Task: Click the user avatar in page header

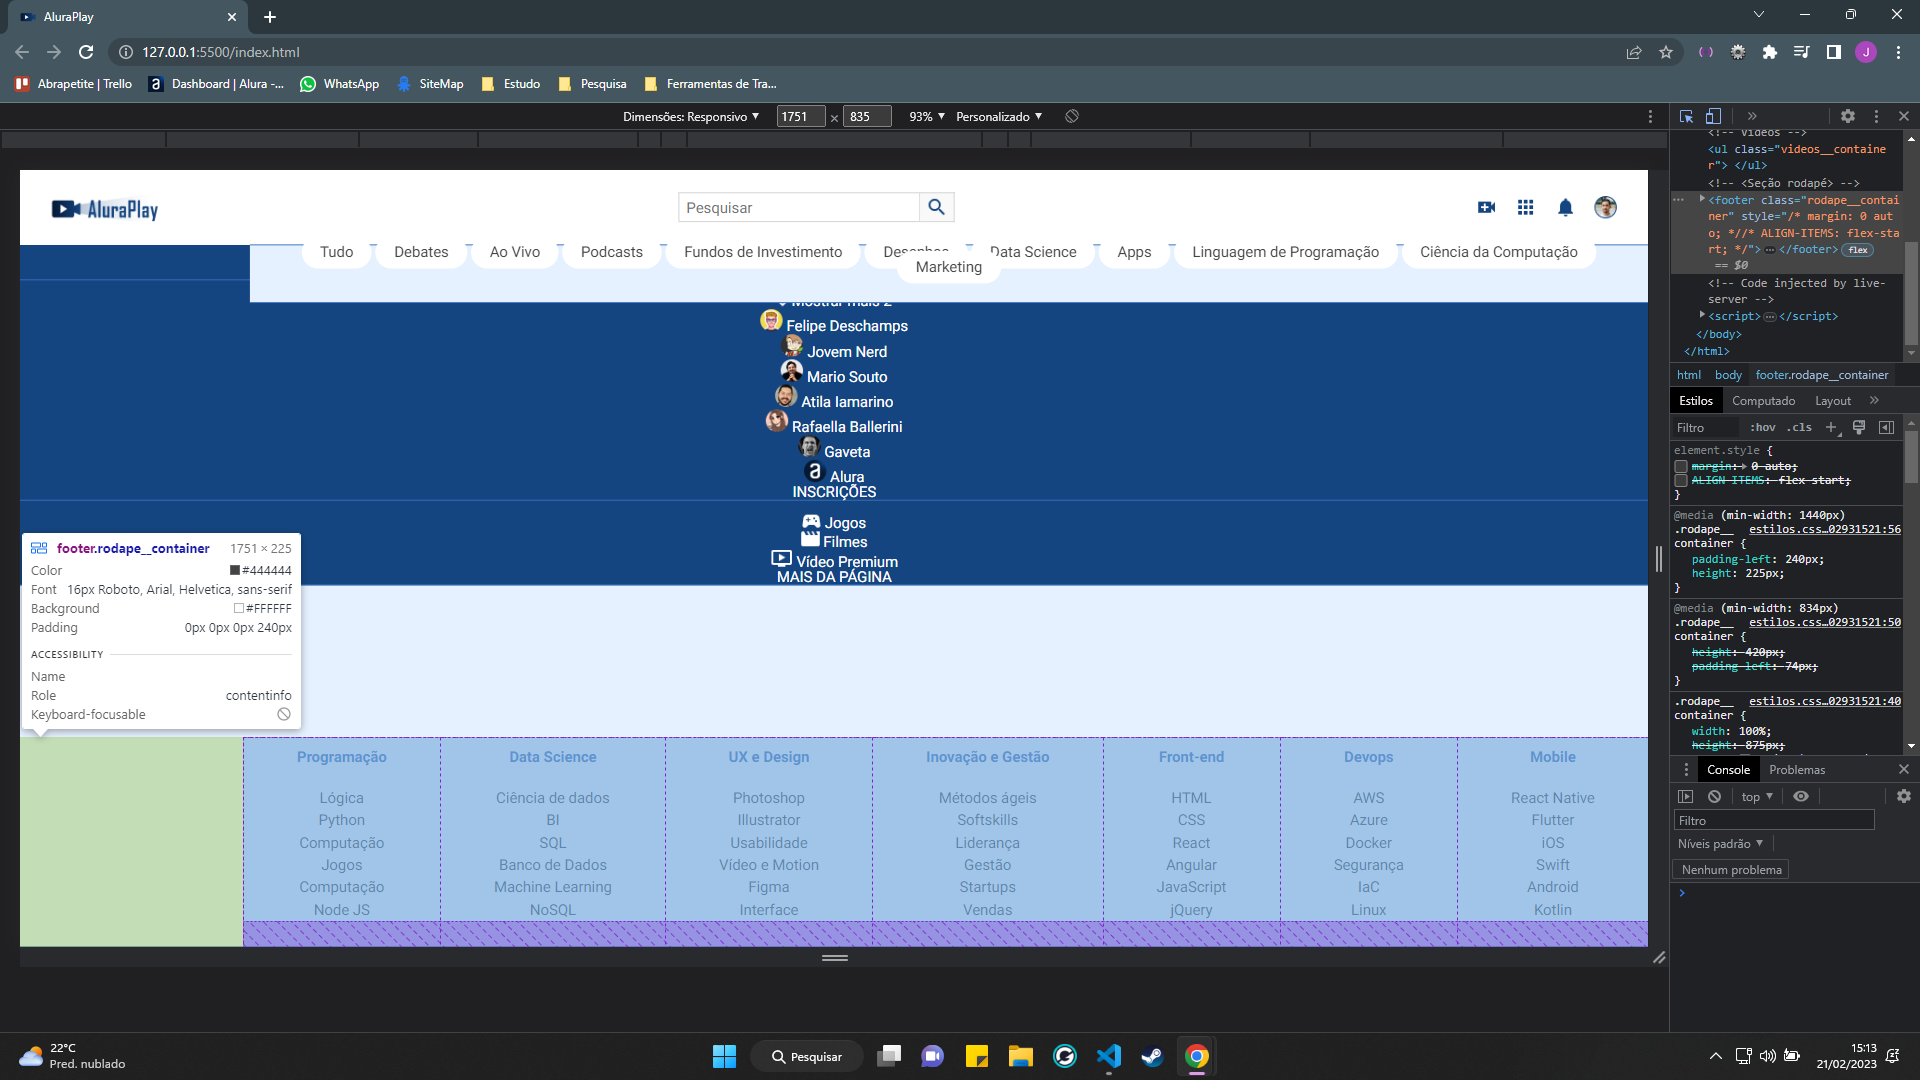Action: (x=1605, y=207)
